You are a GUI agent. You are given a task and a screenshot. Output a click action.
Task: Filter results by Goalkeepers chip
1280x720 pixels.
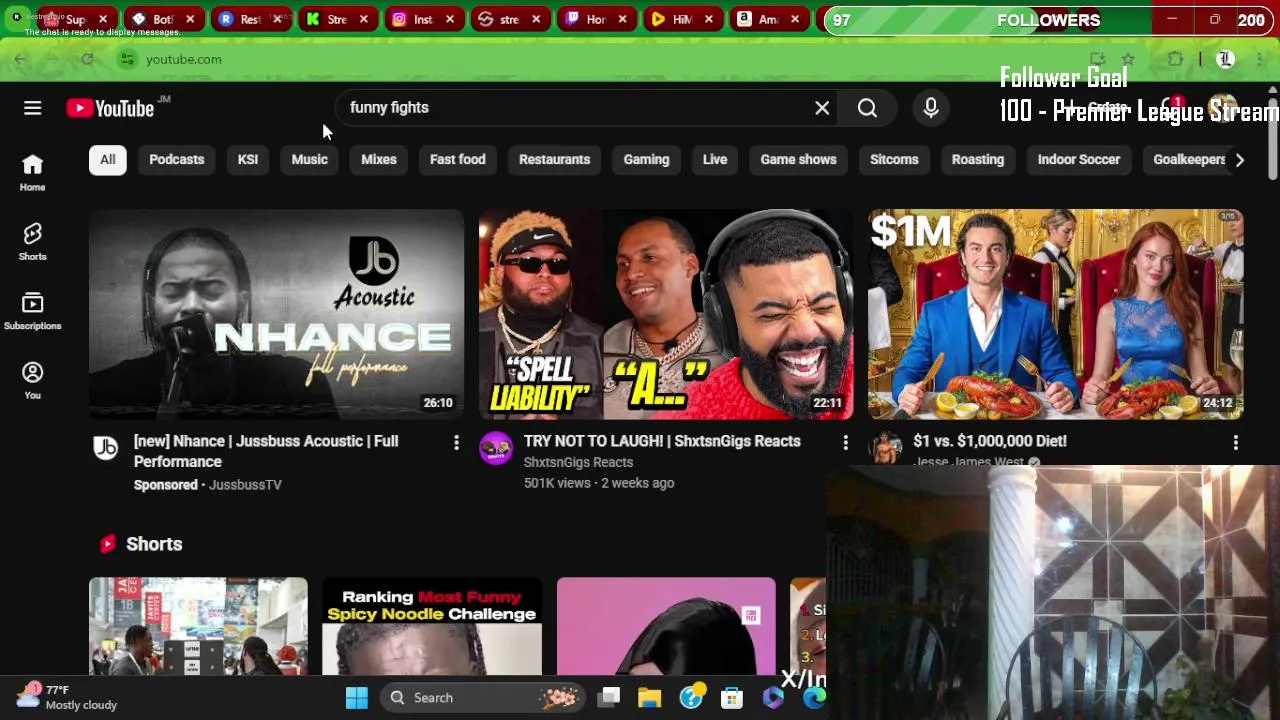pyautogui.click(x=1189, y=160)
